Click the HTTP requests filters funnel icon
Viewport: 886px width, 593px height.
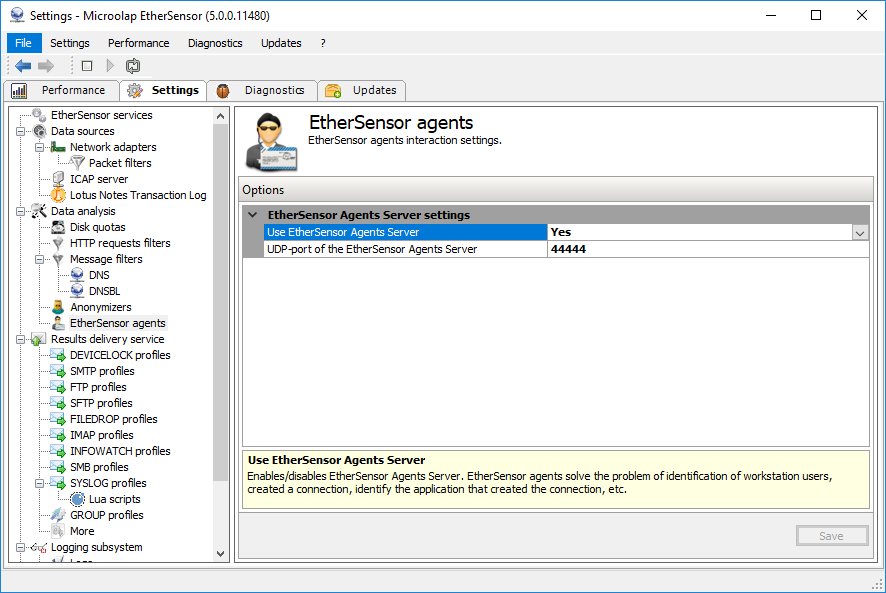(58, 243)
